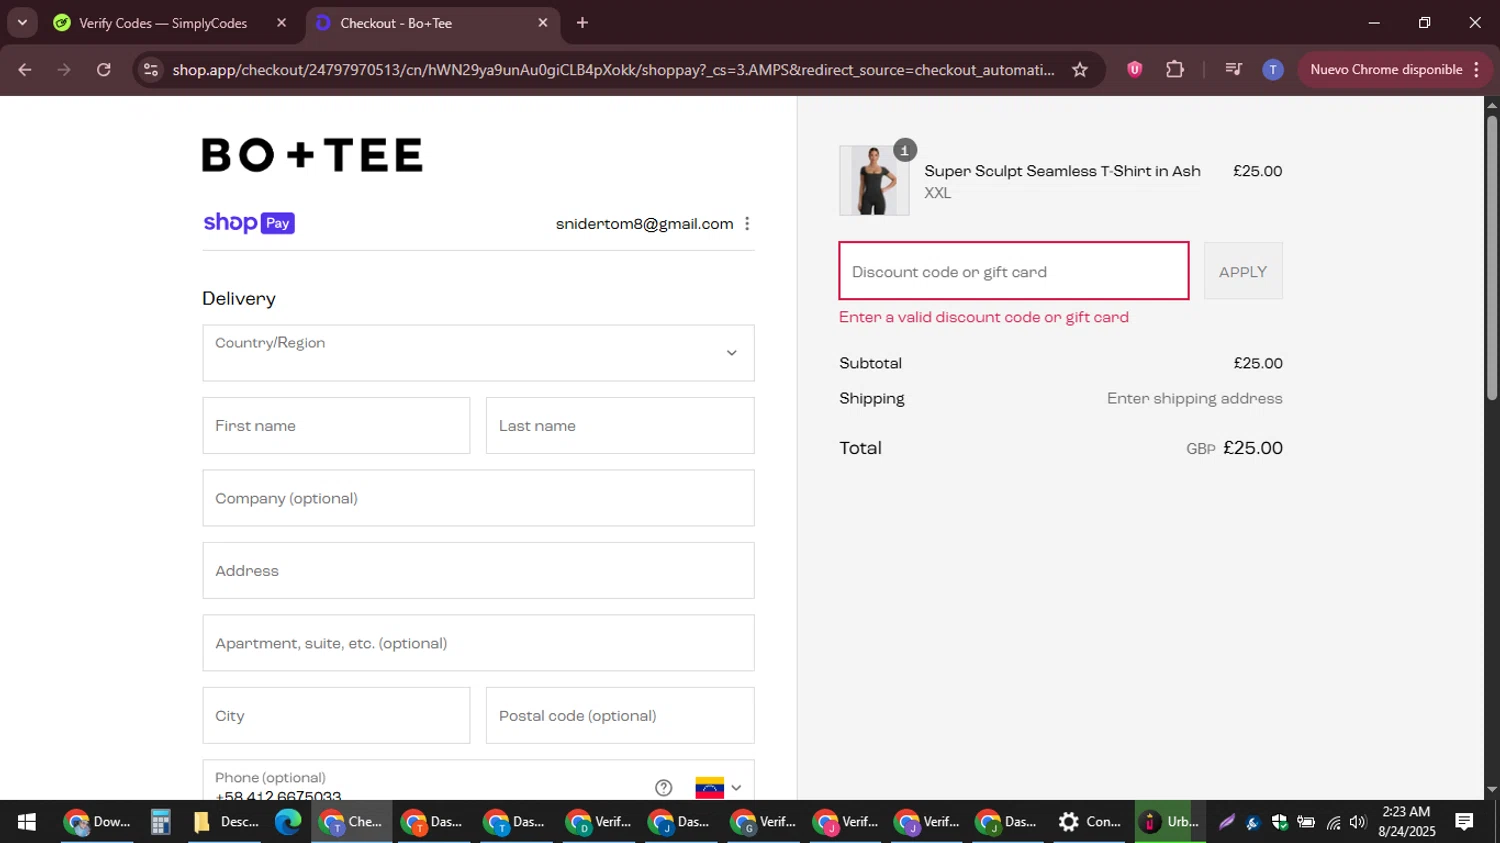Click the First name field
1500x843 pixels.
[x=336, y=426]
